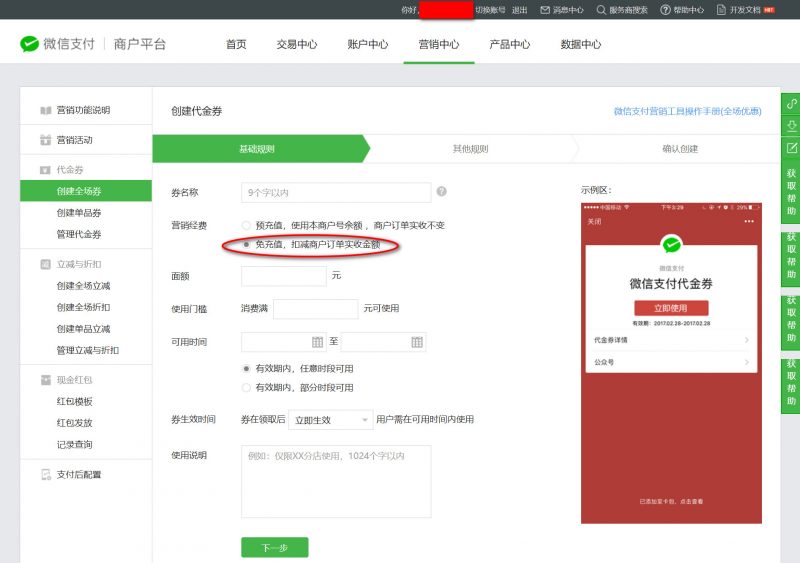Open 营销中心 nav tab

[x=439, y=44]
